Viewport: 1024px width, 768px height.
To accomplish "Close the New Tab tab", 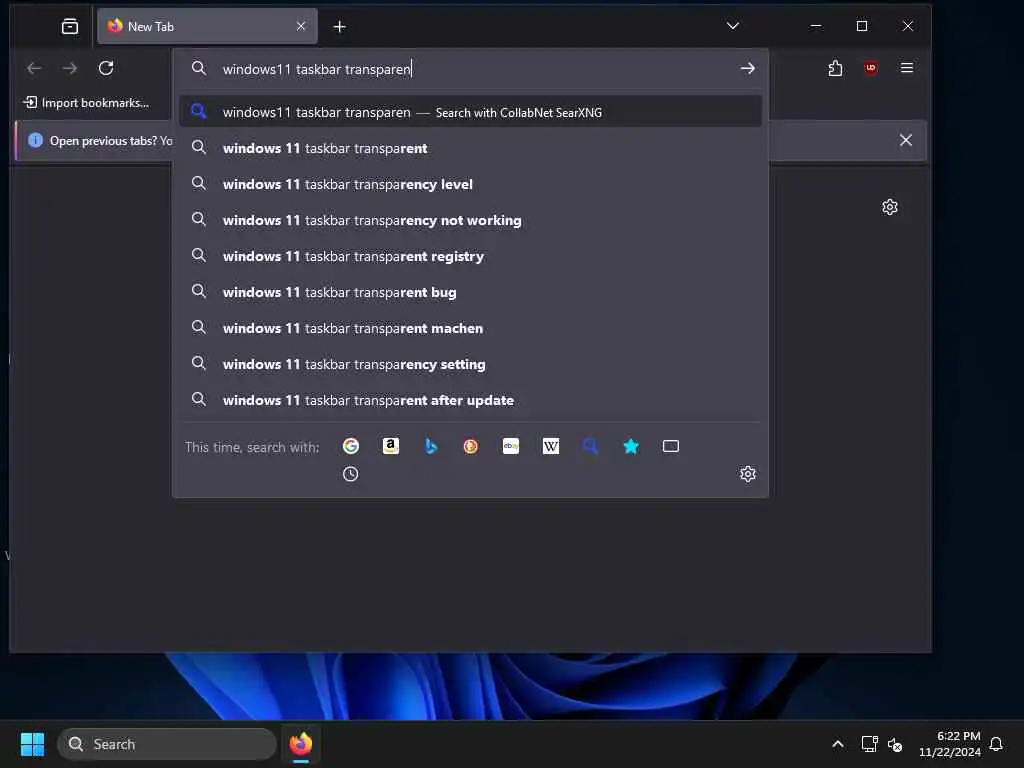I will (301, 26).
